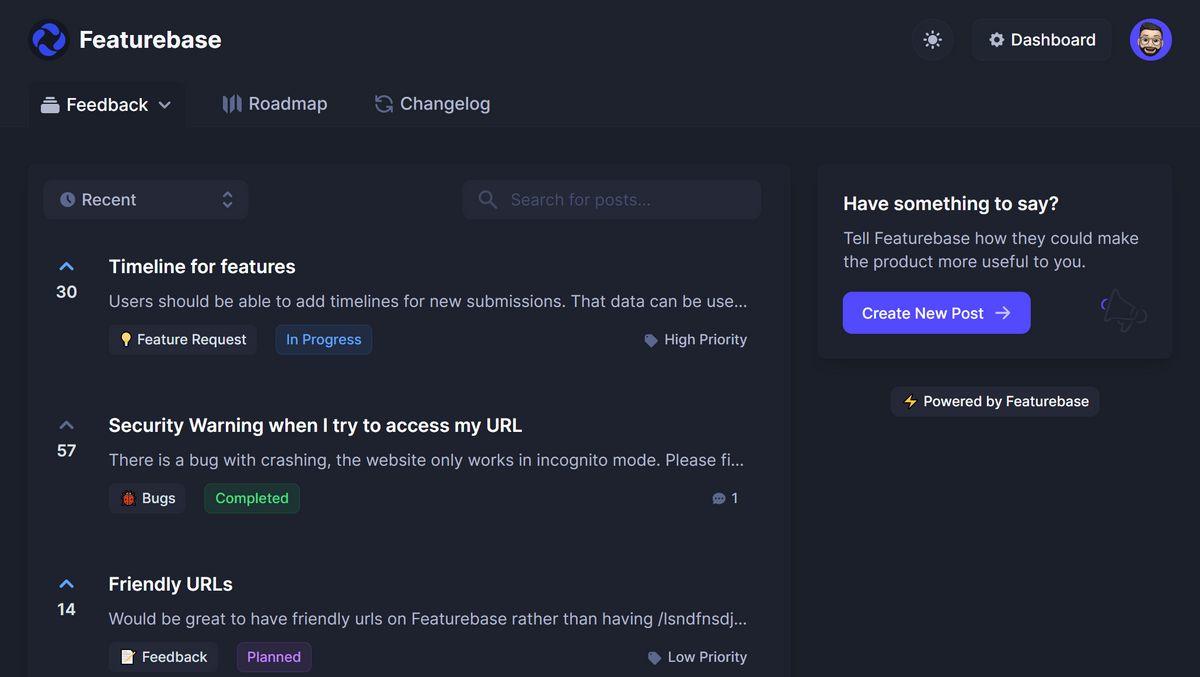The height and width of the screenshot is (677, 1200).
Task: Upvote the Timeline for features post
Action: (67, 267)
